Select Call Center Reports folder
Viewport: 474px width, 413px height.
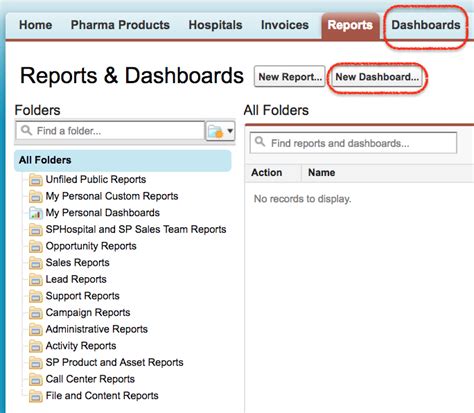(x=90, y=379)
